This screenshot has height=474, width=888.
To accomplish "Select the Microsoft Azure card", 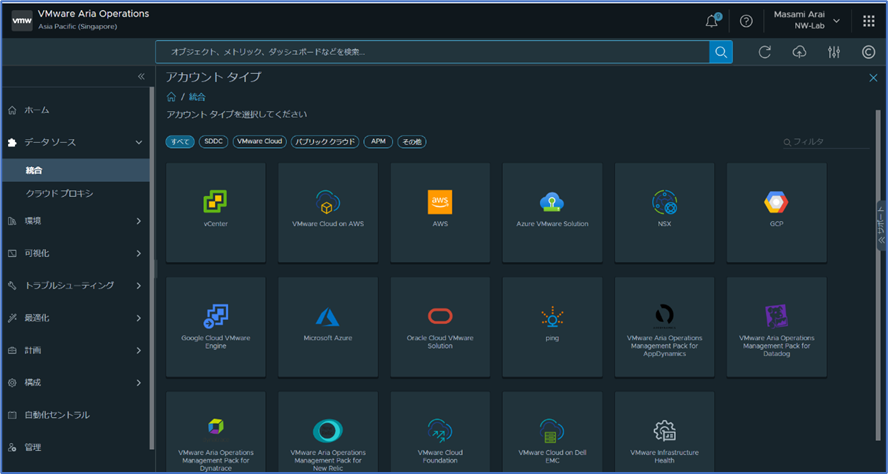I will pyautogui.click(x=328, y=327).
